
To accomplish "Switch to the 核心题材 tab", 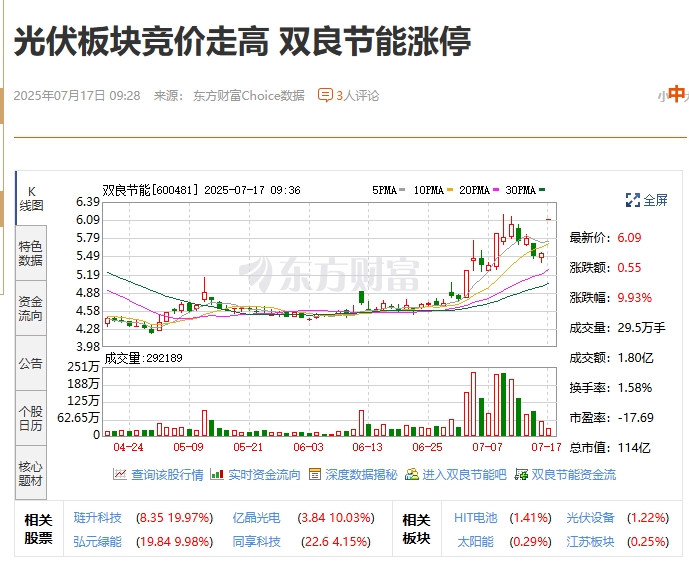I will click(x=31, y=473).
